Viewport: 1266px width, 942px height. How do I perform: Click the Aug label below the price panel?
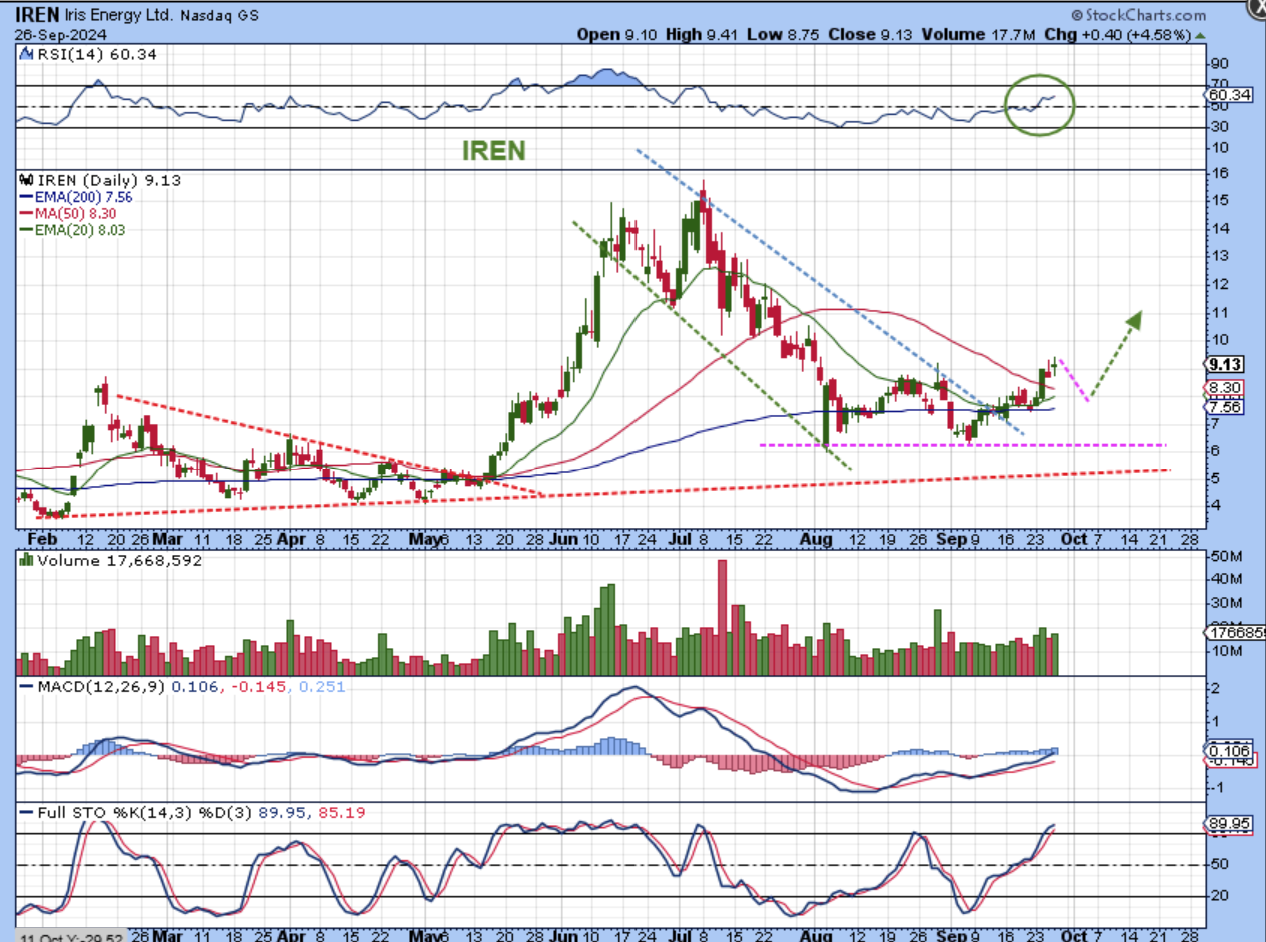[818, 539]
